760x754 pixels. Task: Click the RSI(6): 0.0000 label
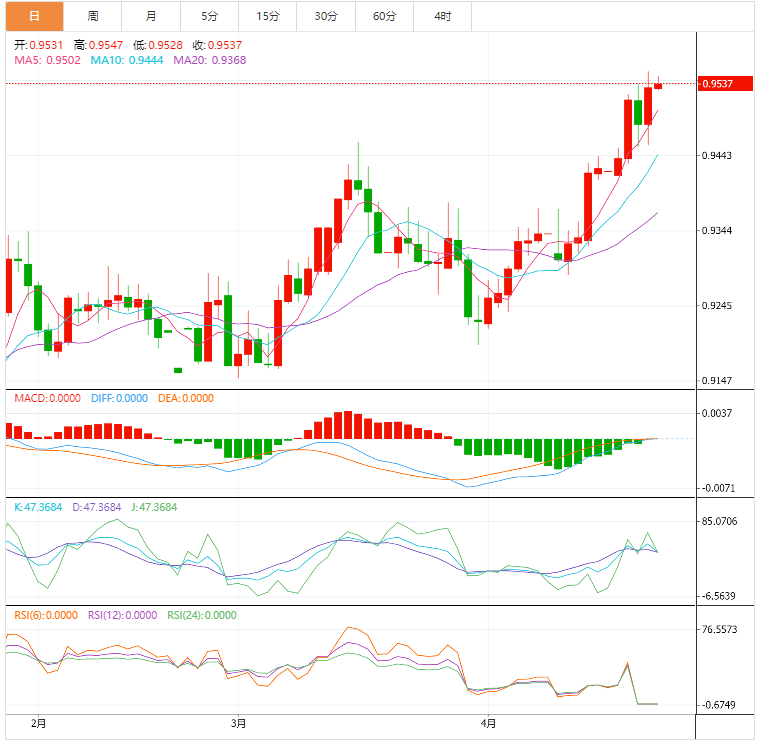click(46, 615)
